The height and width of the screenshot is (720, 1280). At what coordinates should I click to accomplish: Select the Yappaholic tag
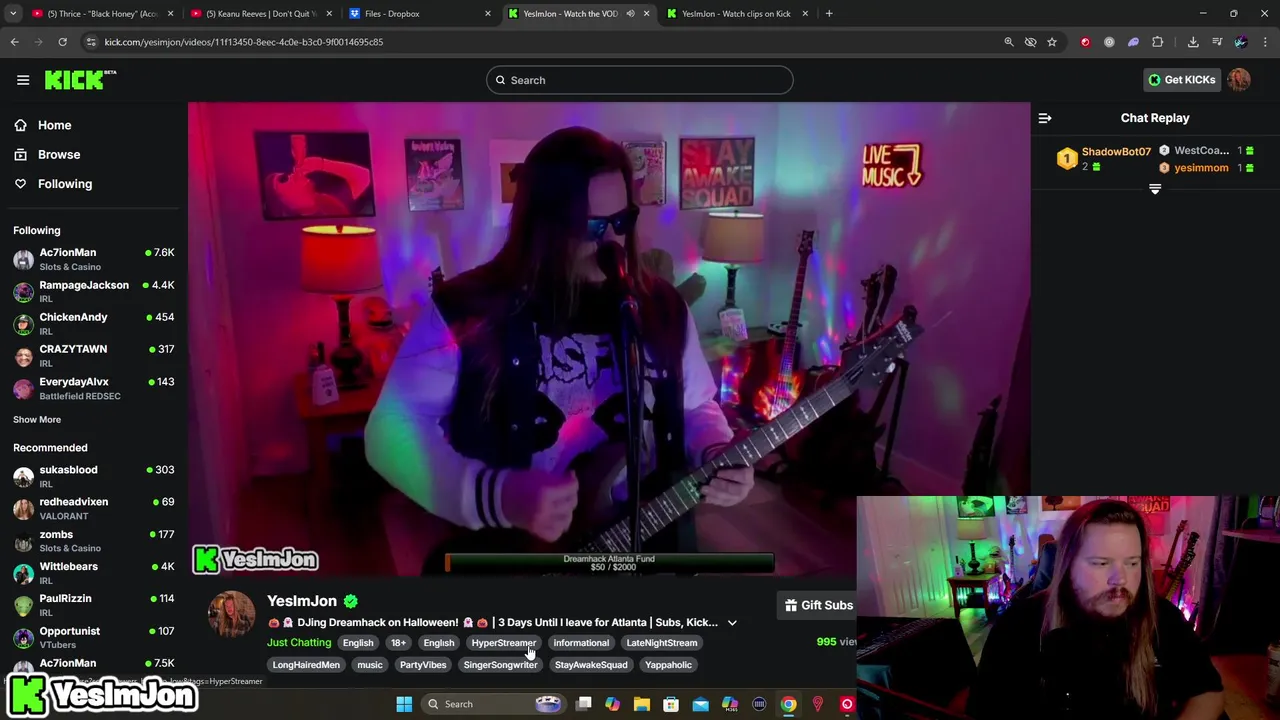coord(668,665)
